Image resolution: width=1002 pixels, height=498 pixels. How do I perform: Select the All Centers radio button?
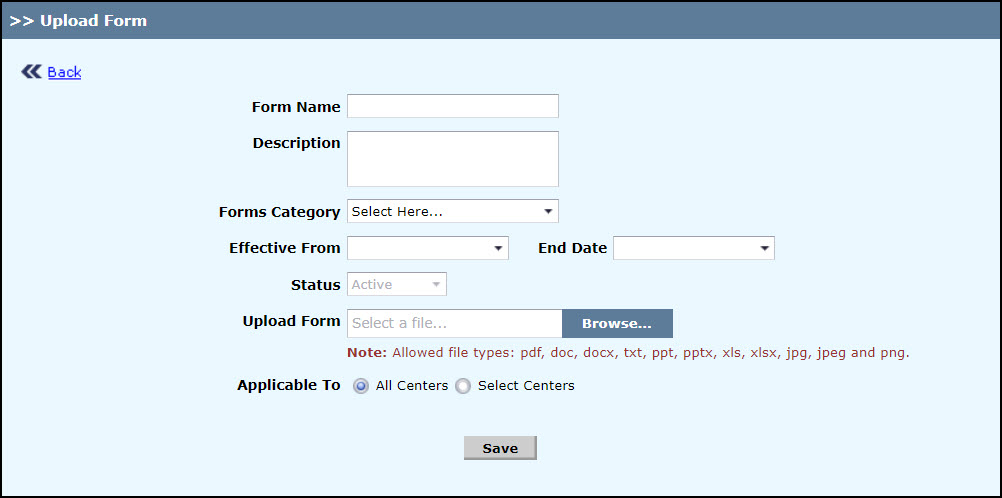[x=361, y=386]
